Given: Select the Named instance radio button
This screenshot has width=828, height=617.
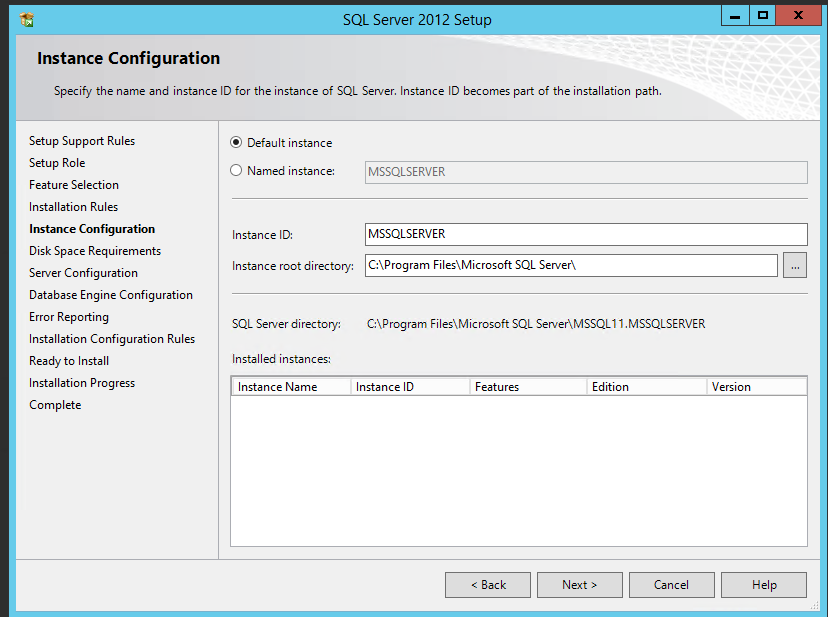Looking at the screenshot, I should pyautogui.click(x=236, y=171).
